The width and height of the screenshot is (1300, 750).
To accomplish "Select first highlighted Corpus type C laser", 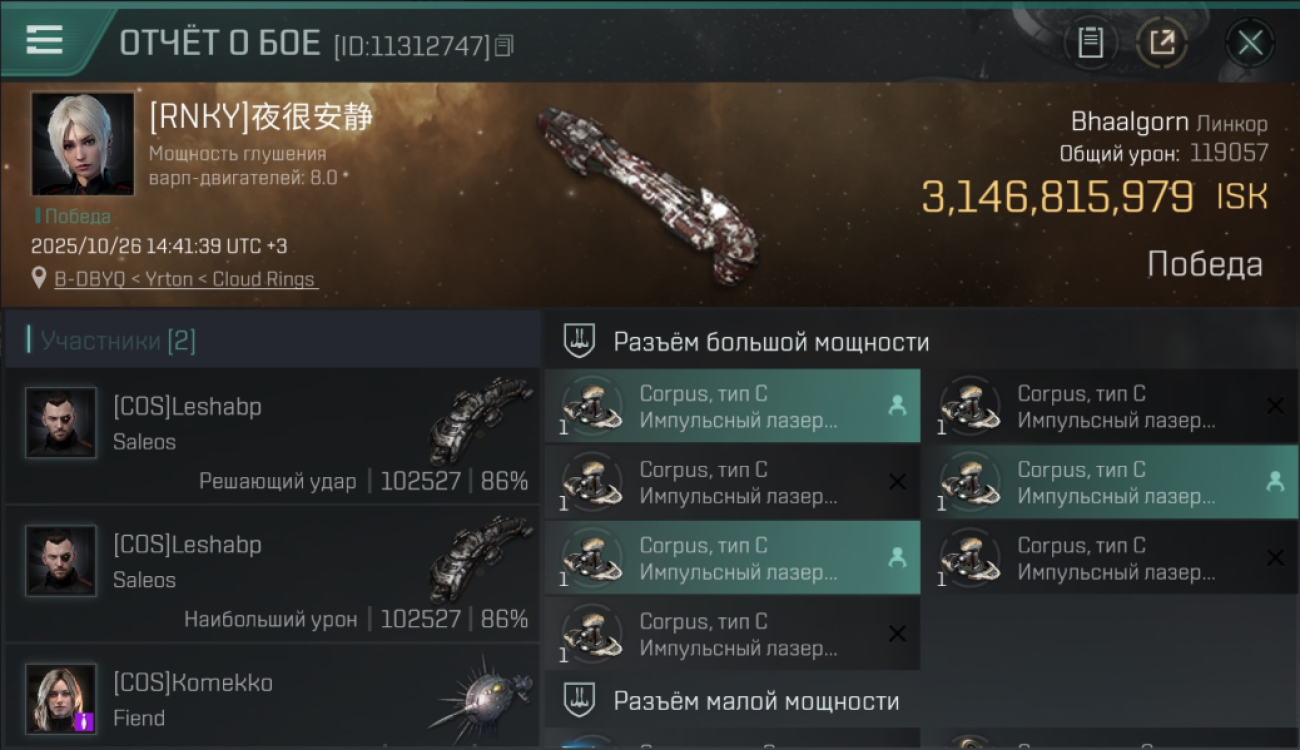I will click(x=732, y=406).
